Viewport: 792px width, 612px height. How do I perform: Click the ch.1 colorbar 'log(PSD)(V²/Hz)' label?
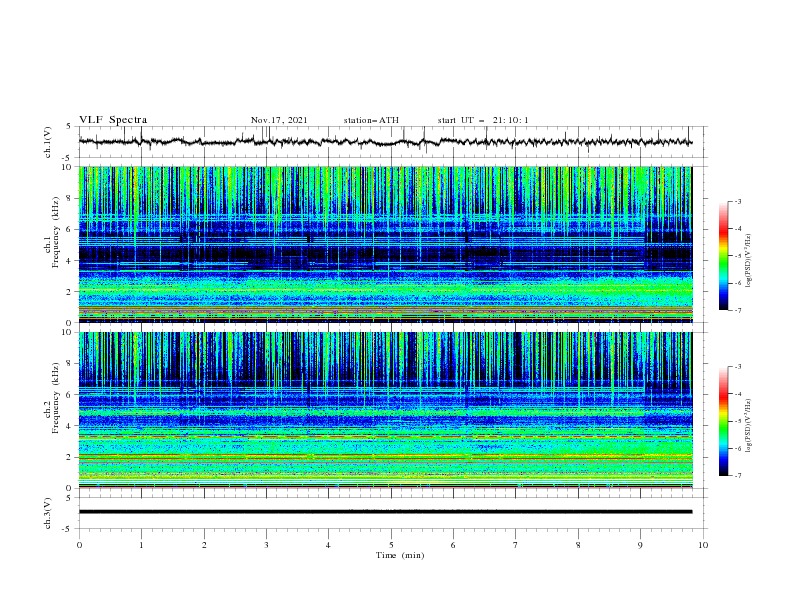(x=749, y=260)
